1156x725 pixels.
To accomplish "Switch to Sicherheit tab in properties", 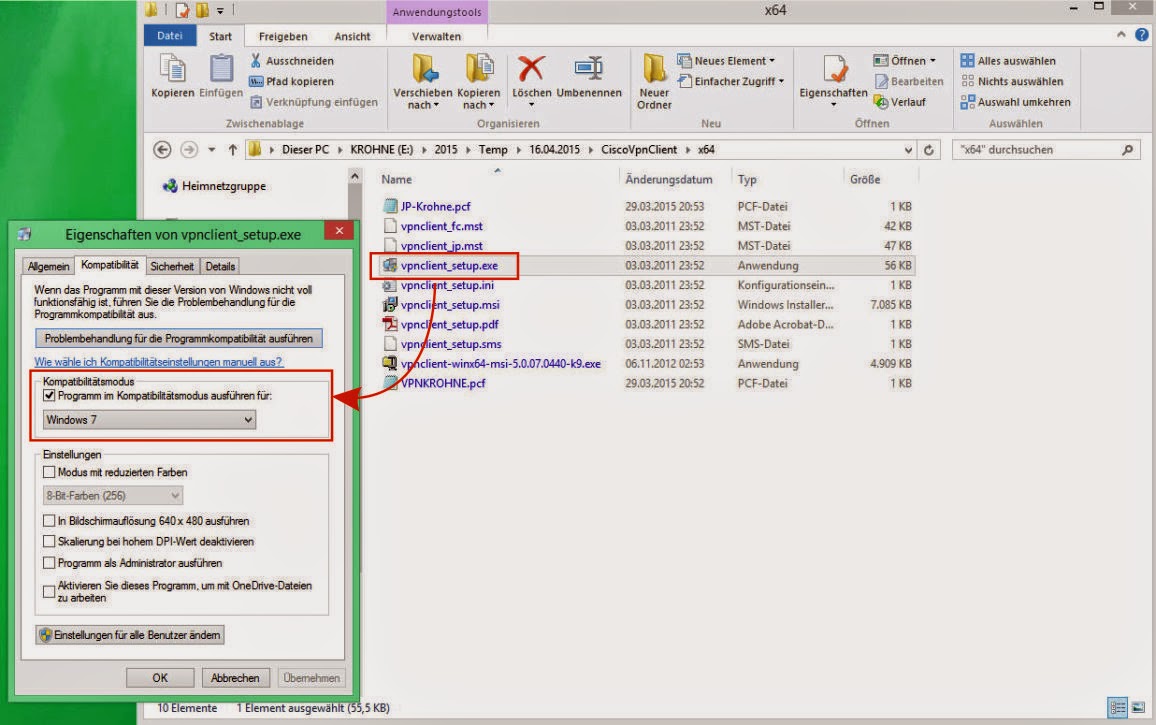I will pyautogui.click(x=172, y=266).
